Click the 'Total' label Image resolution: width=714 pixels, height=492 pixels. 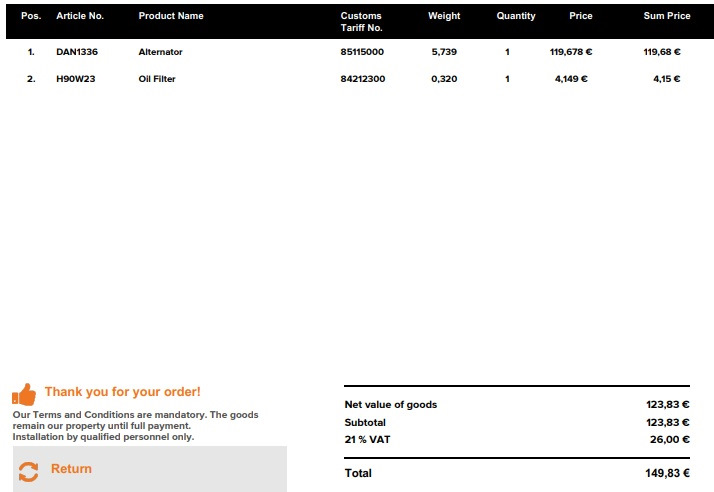point(358,473)
